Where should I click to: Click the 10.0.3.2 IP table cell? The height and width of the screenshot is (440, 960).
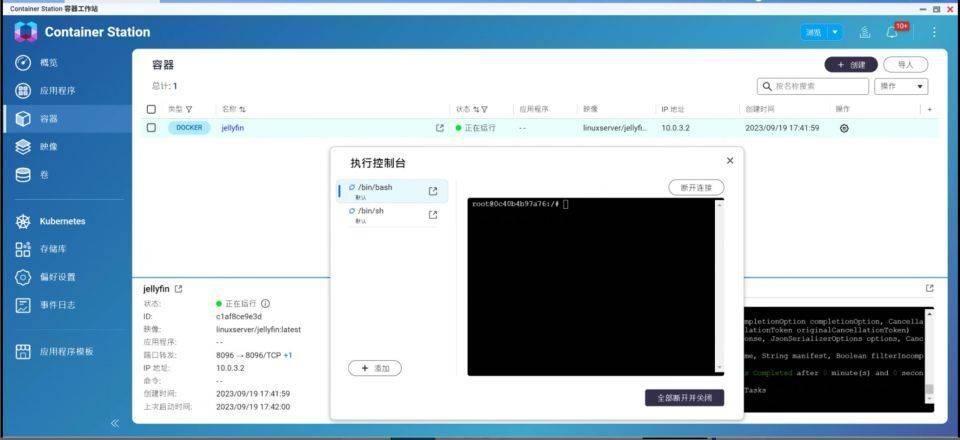675,128
